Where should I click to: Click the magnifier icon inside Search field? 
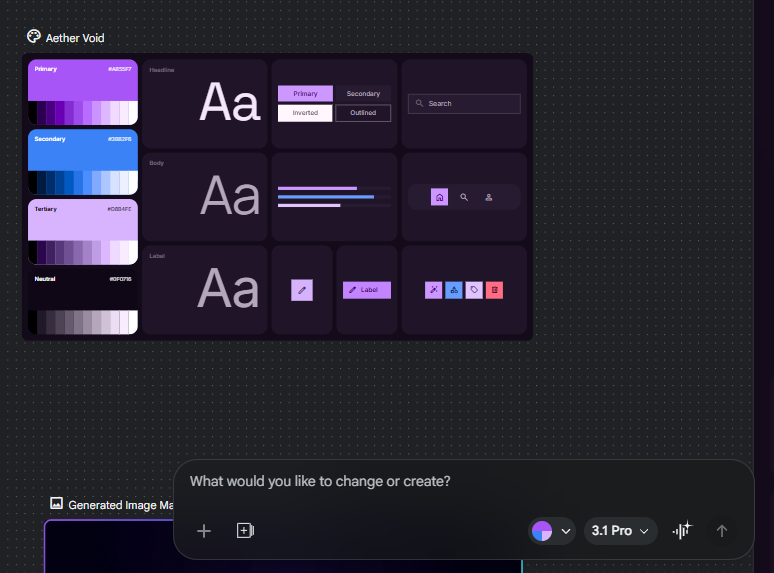(420, 103)
